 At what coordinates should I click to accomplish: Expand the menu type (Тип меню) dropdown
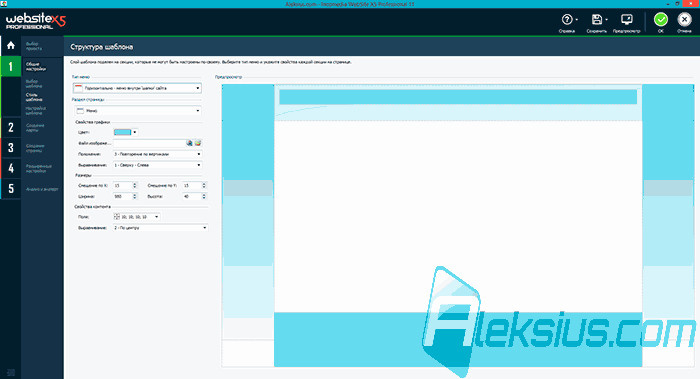[137, 88]
